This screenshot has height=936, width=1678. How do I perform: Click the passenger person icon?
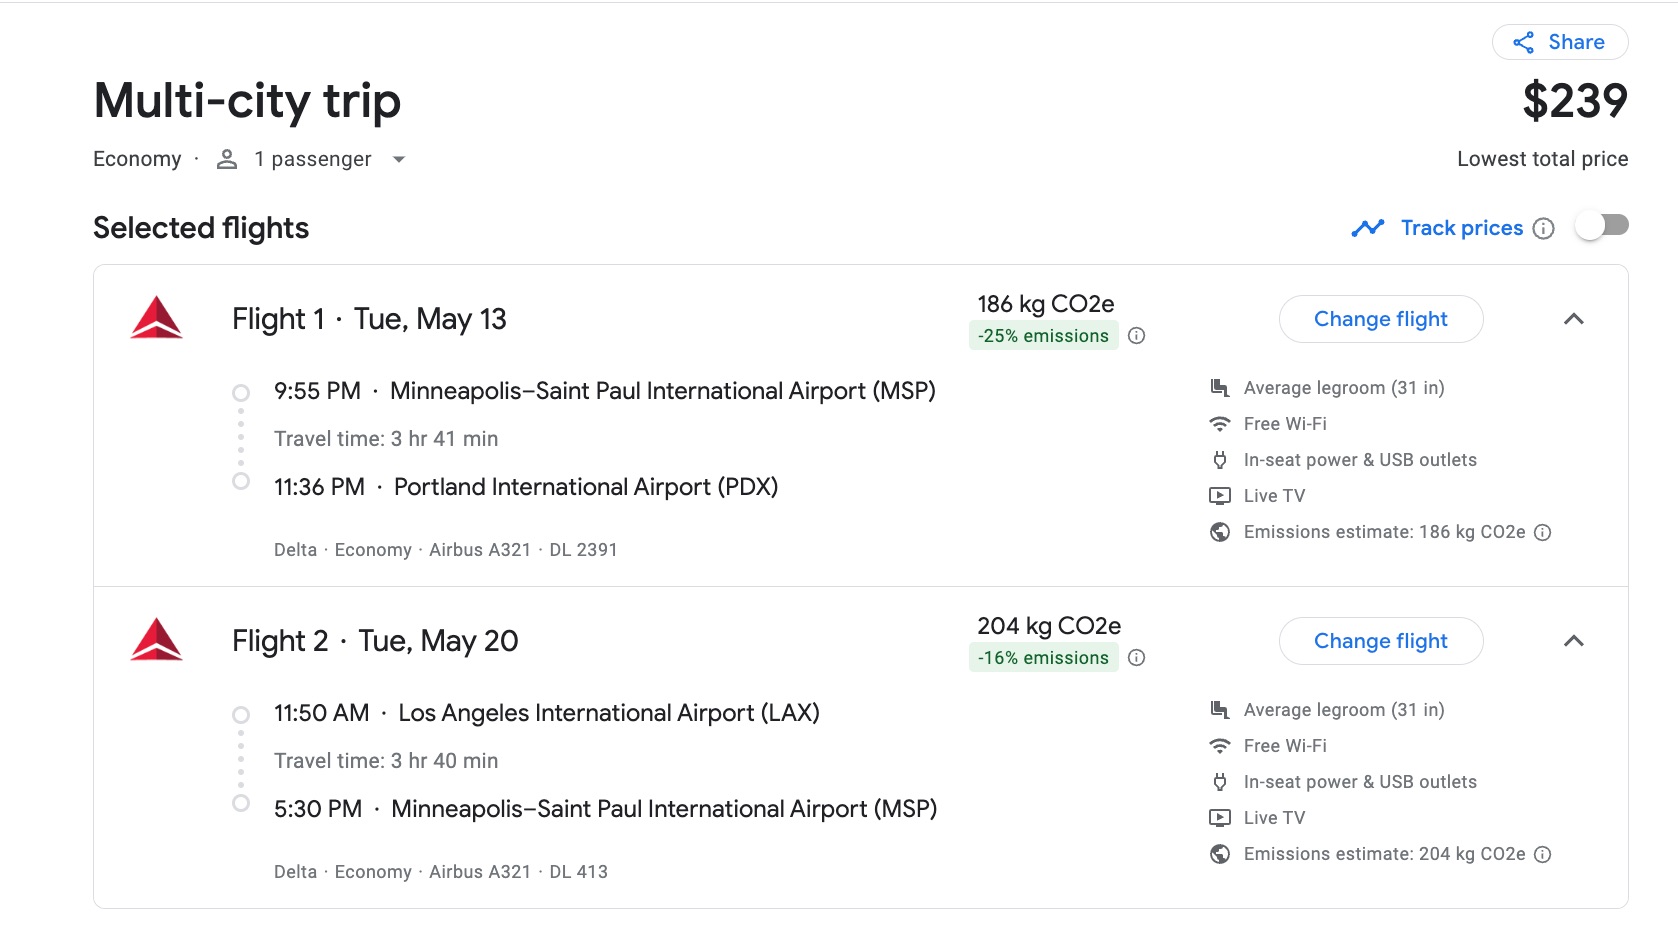click(227, 158)
